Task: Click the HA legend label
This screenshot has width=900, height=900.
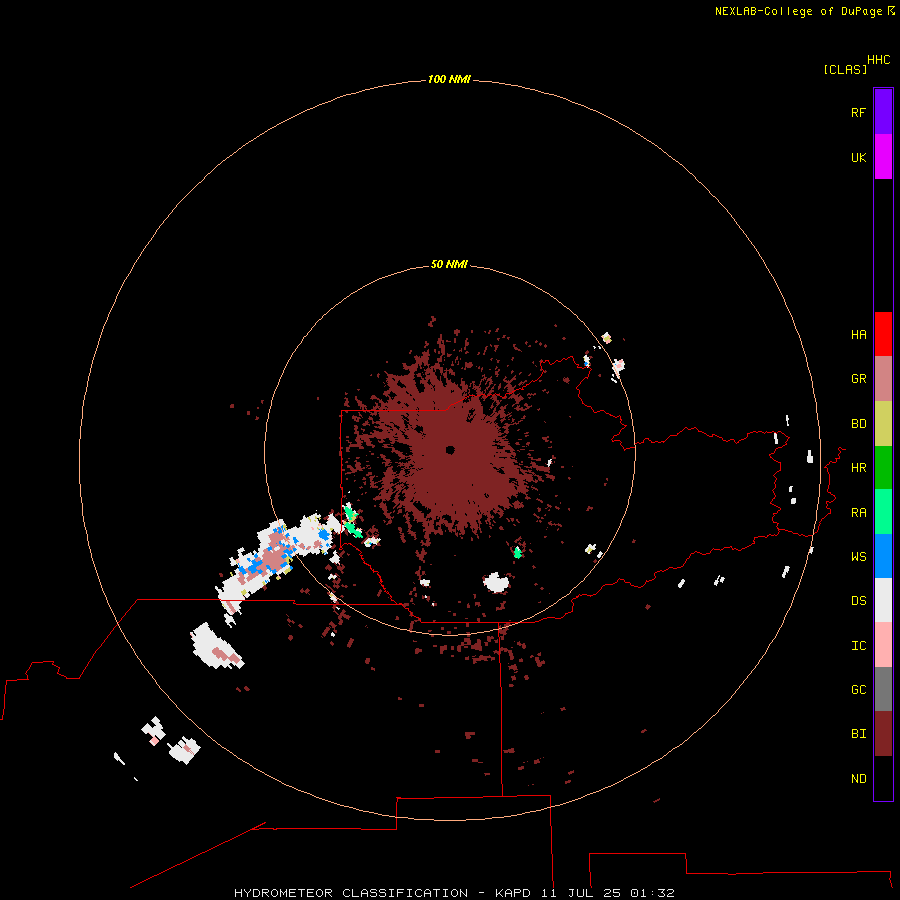Action: (x=858, y=335)
